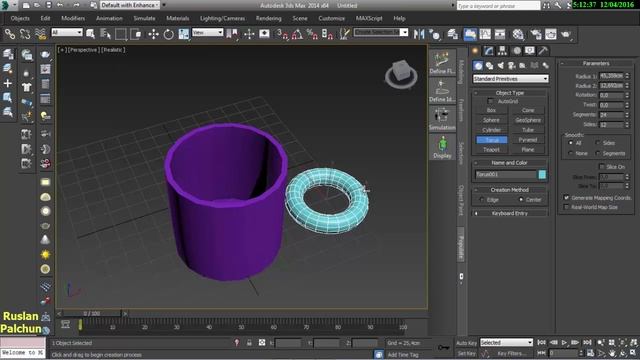Click the Mirror tool icon
Image resolution: width=640 pixels, height=360 pixels.
419,34
